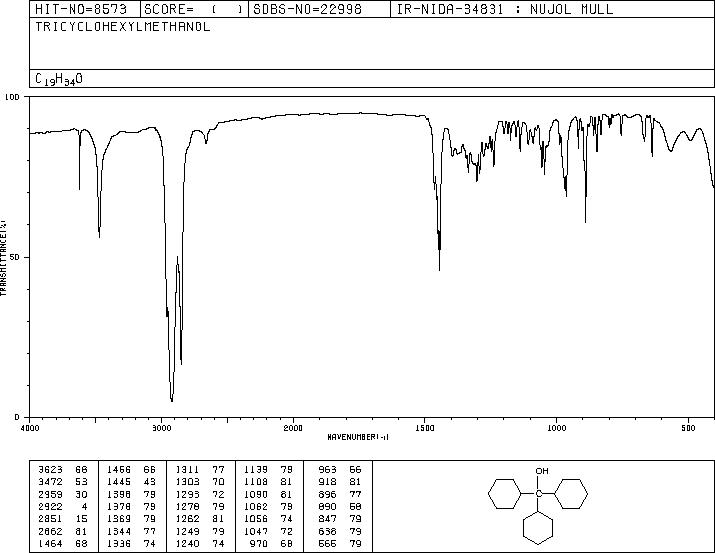
Task: Click the 847 peak table entry
Action: [x=340, y=519]
